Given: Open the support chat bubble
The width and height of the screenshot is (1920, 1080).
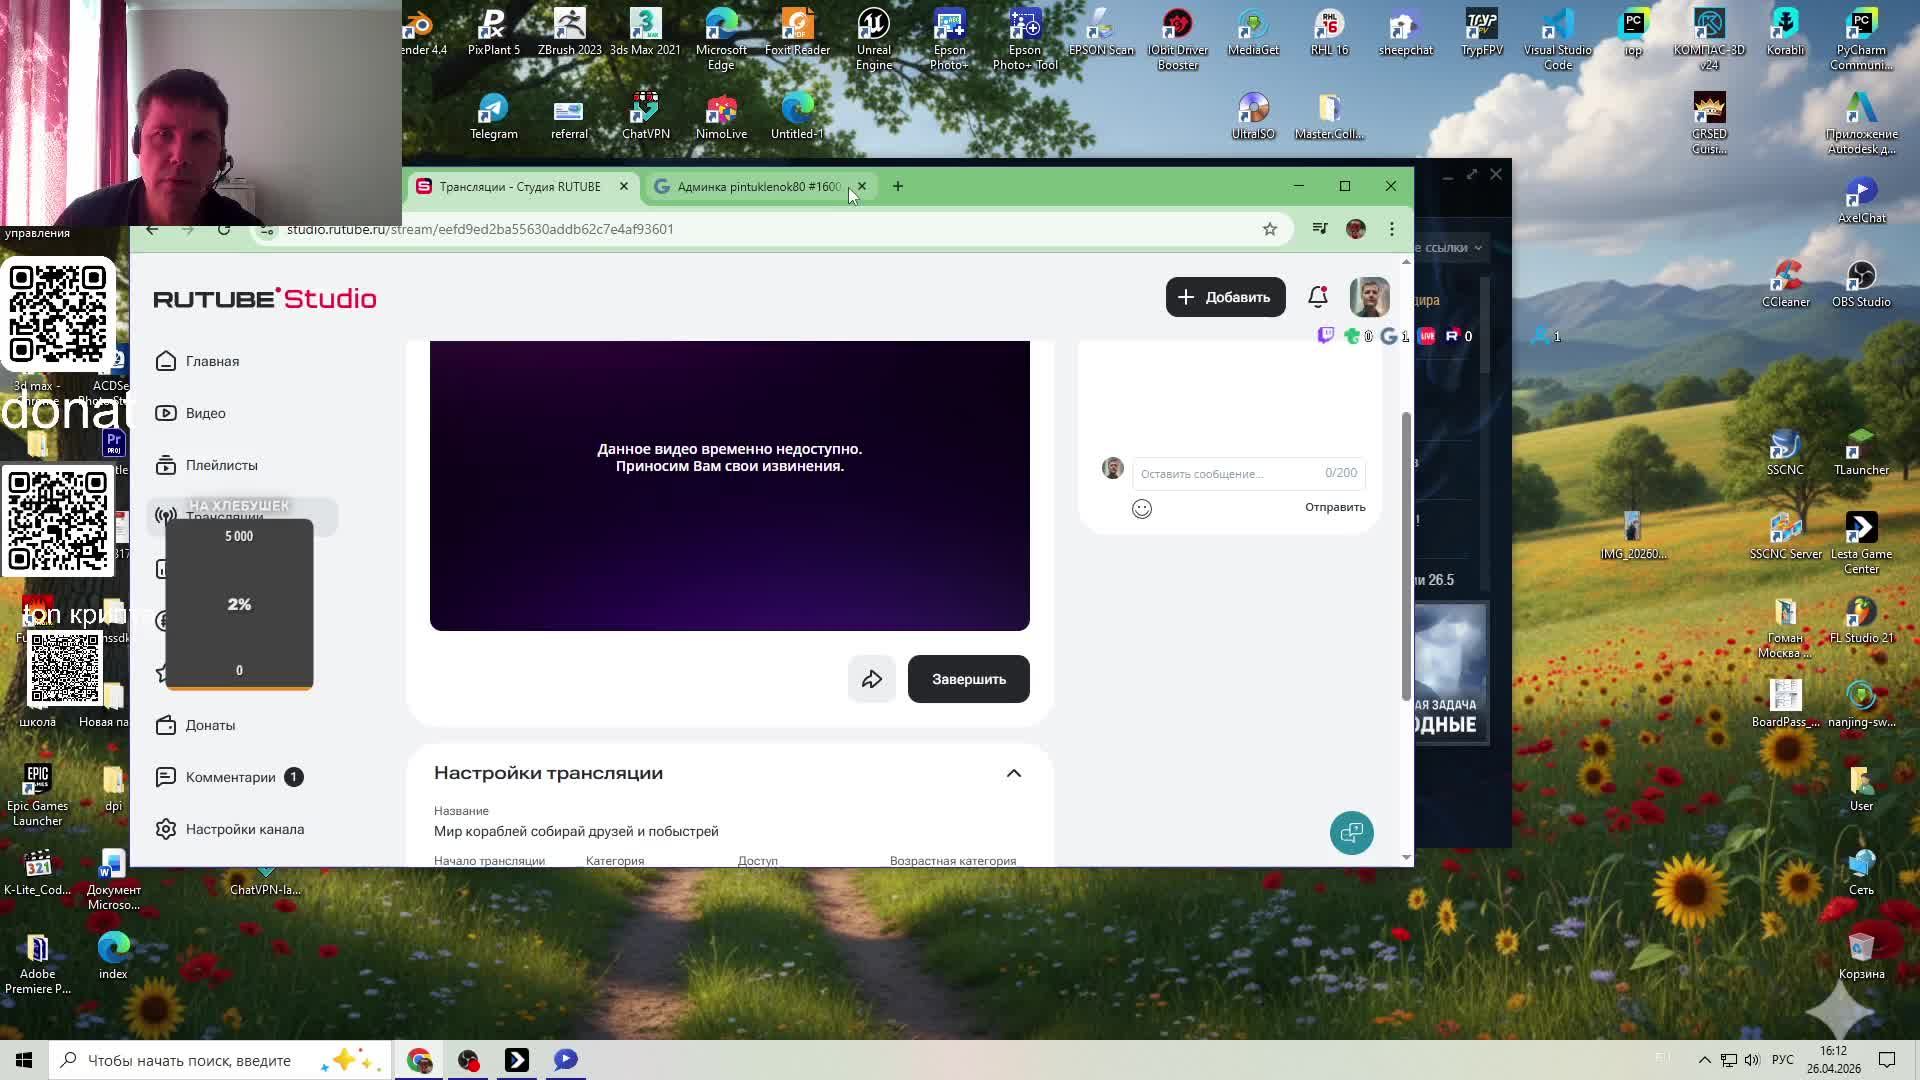Looking at the screenshot, I should coord(1351,832).
